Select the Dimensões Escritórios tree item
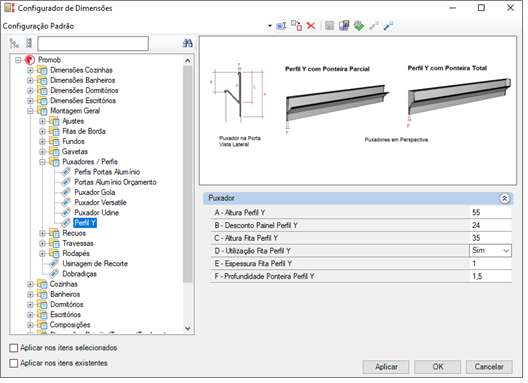The width and height of the screenshot is (528, 383). tap(84, 101)
